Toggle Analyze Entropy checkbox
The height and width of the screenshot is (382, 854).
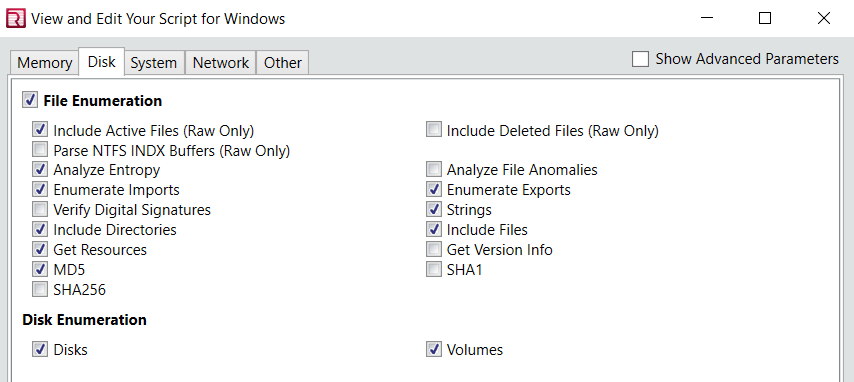[40, 169]
